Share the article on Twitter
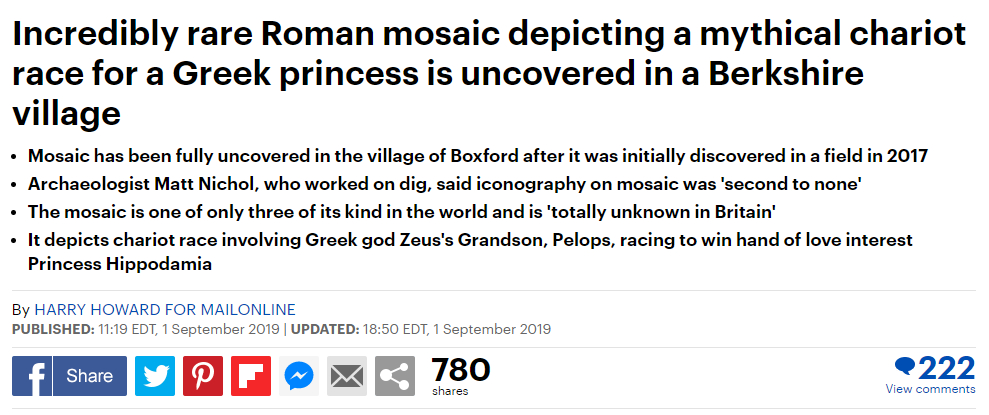The height and width of the screenshot is (415, 989). click(155, 377)
